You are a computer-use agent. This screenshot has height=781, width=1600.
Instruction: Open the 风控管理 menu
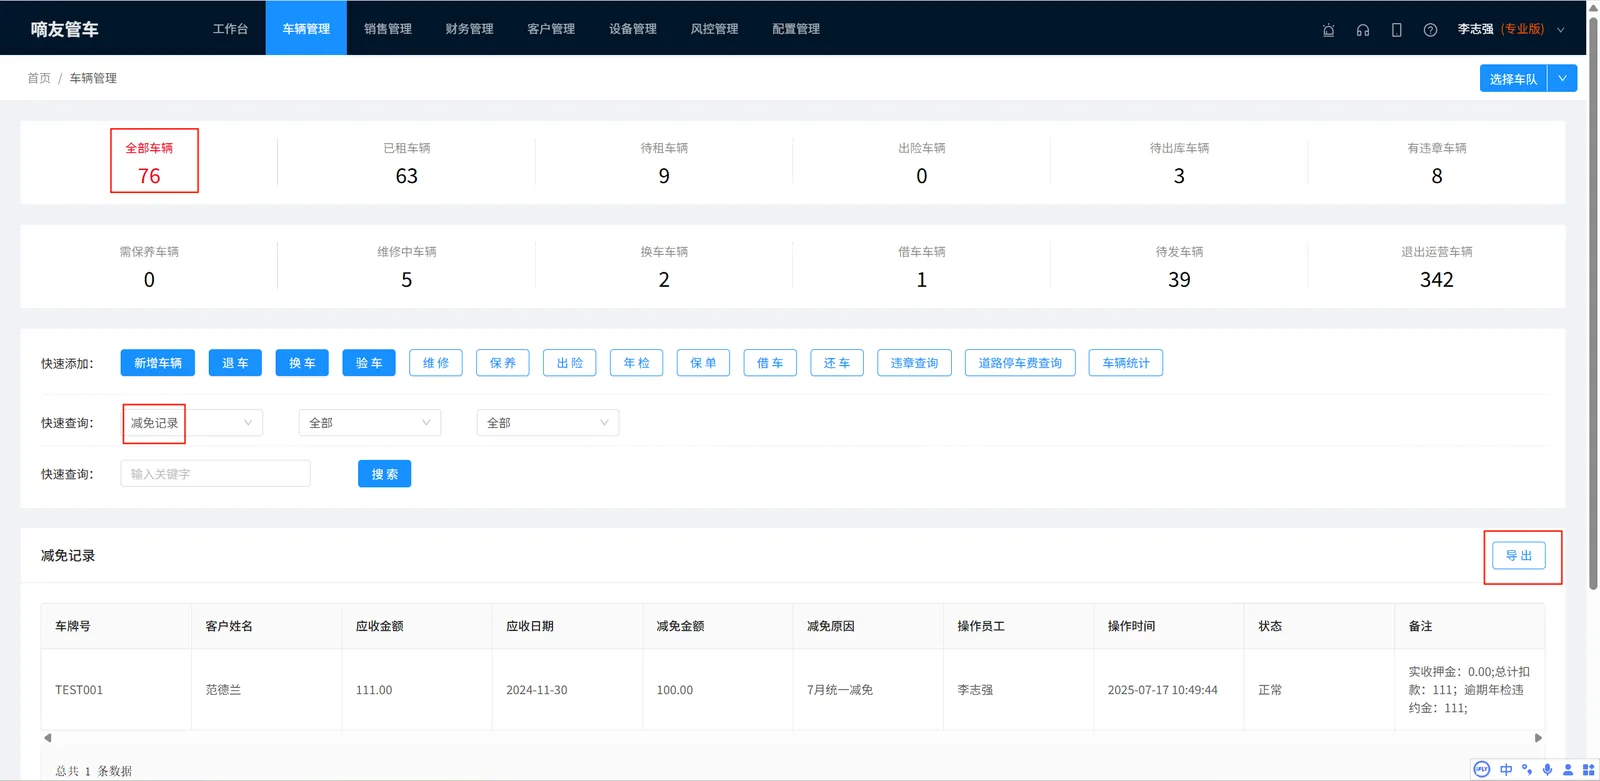click(714, 28)
